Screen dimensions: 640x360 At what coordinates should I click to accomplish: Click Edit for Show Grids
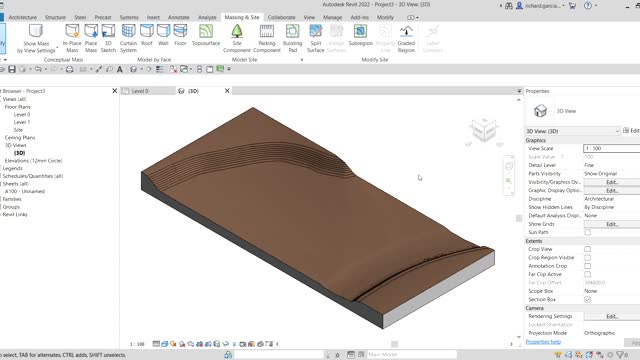click(x=612, y=224)
